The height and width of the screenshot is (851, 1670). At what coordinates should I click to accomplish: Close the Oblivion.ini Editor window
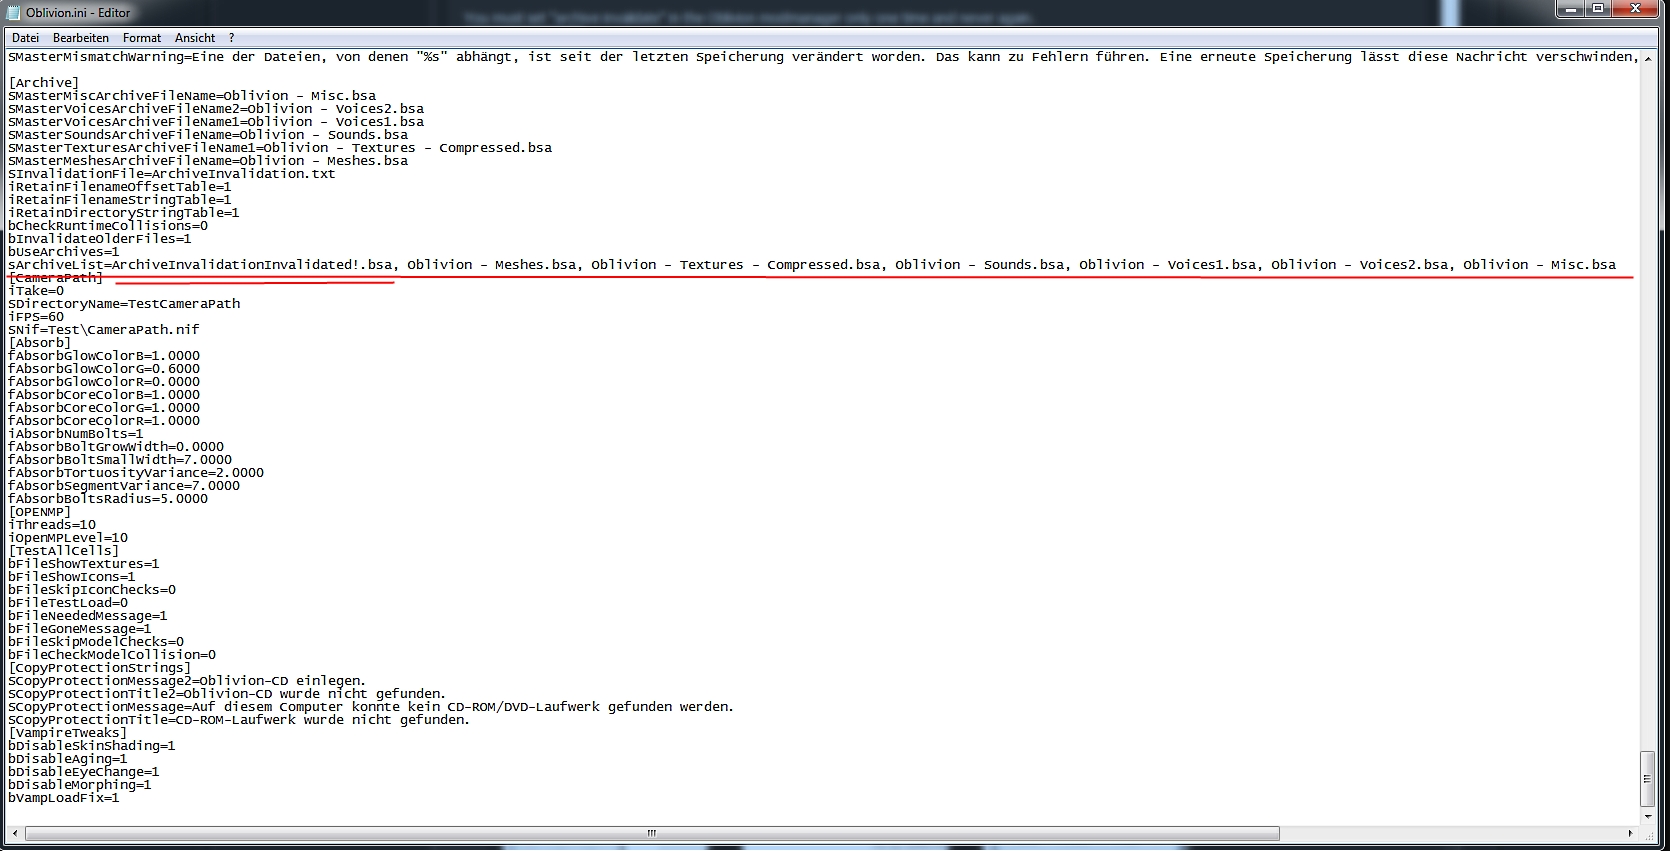pyautogui.click(x=1636, y=9)
